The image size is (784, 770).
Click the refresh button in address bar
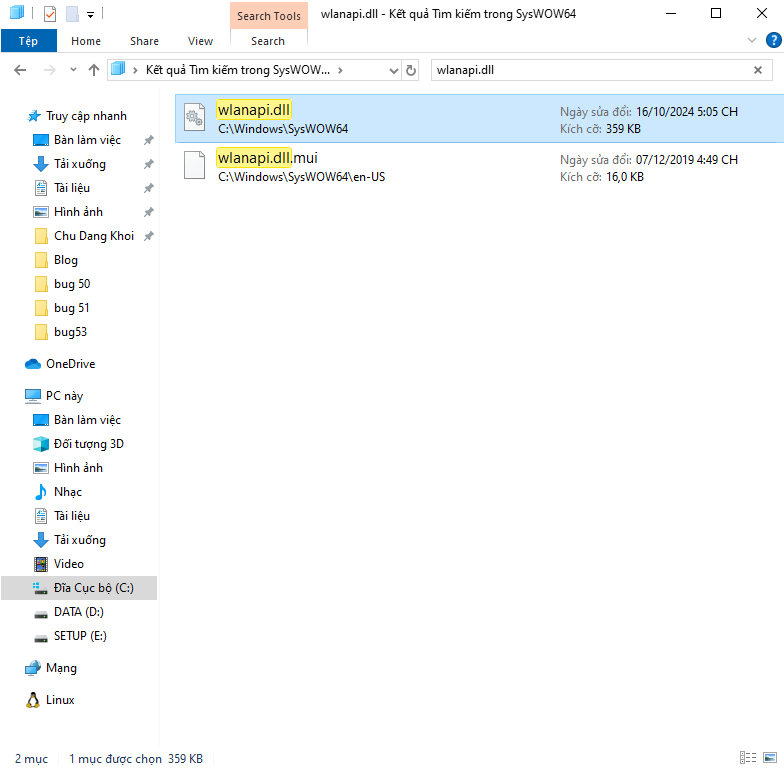[411, 71]
